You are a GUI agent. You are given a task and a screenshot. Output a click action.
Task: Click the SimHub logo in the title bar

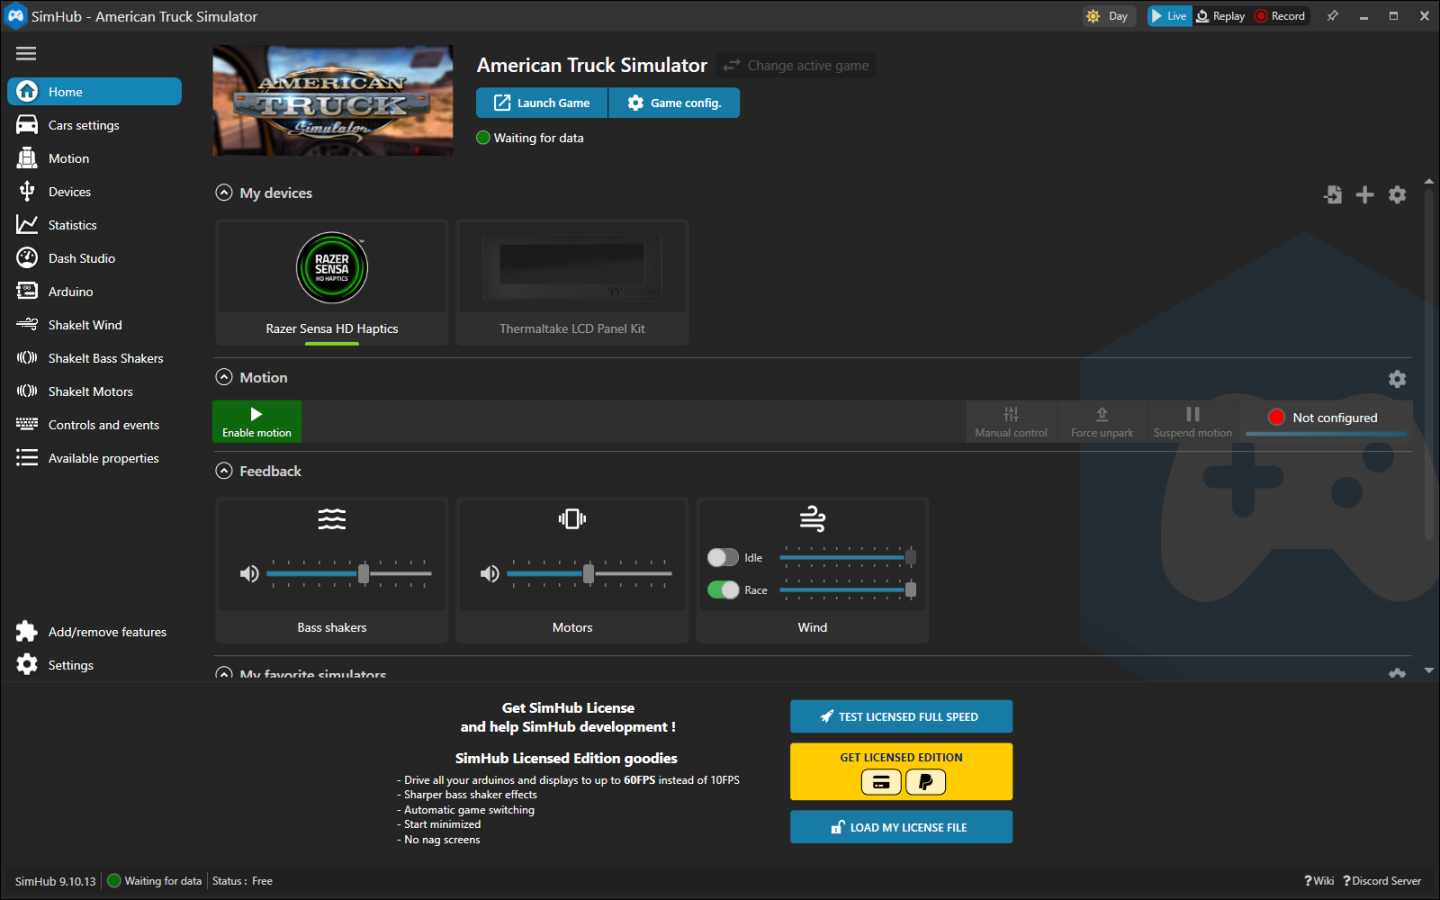16,16
